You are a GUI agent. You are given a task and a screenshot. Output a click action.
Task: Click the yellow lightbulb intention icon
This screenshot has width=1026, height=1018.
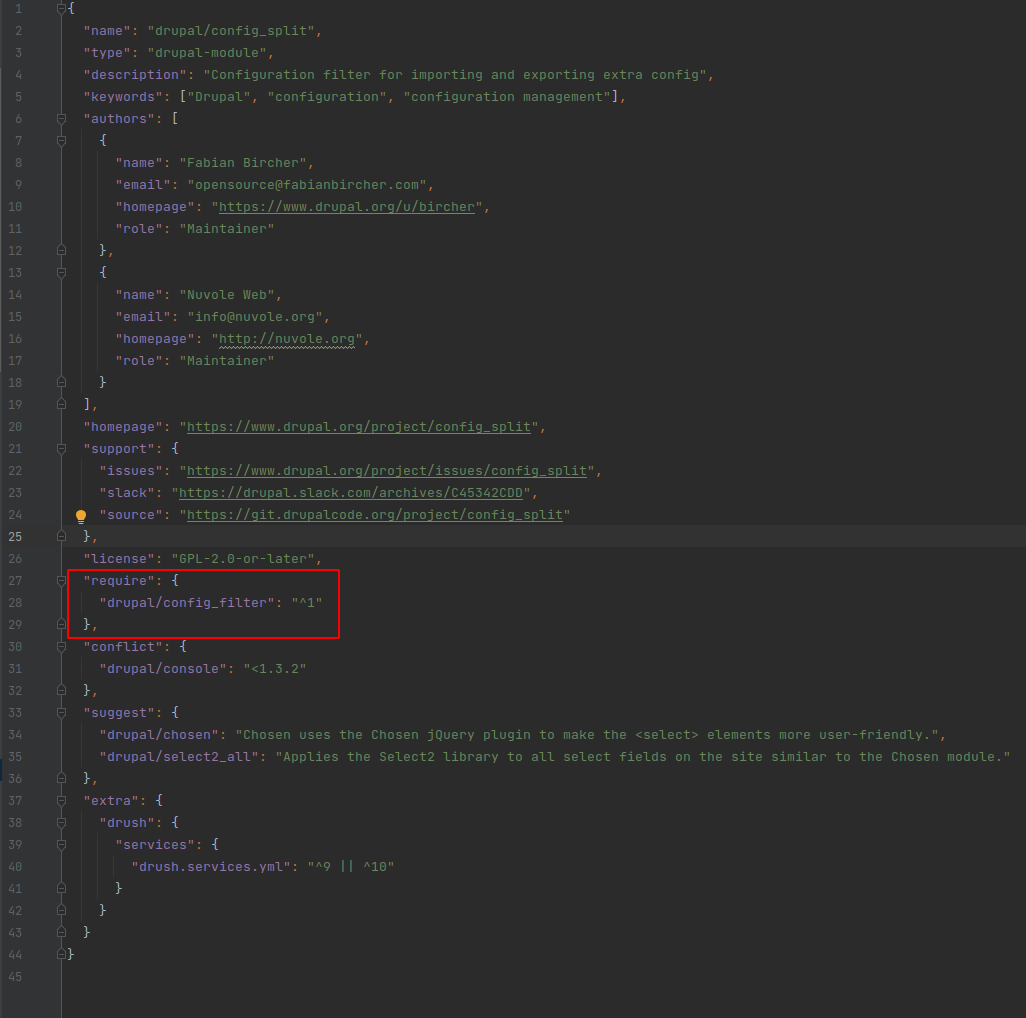click(80, 516)
